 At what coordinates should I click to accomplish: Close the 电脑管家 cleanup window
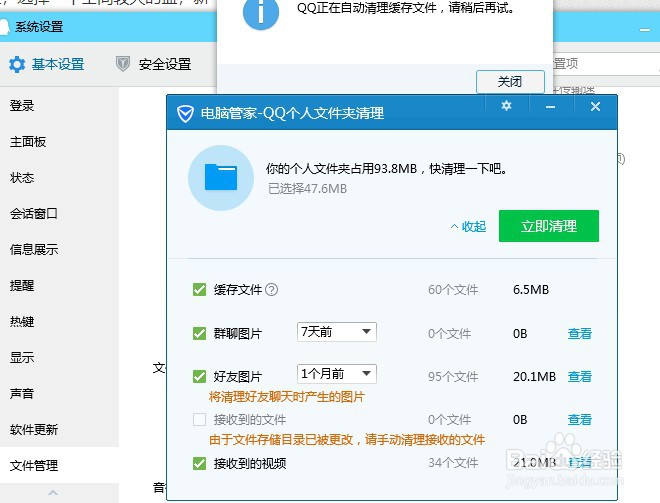point(595,106)
